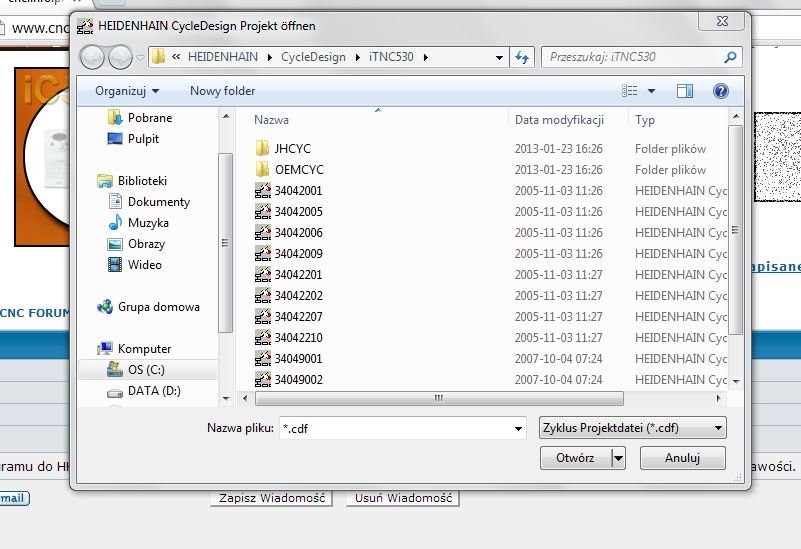Open the recent locations dropdown beside the nav arrows
Viewport: 801px width, 549px height.
coord(140,58)
